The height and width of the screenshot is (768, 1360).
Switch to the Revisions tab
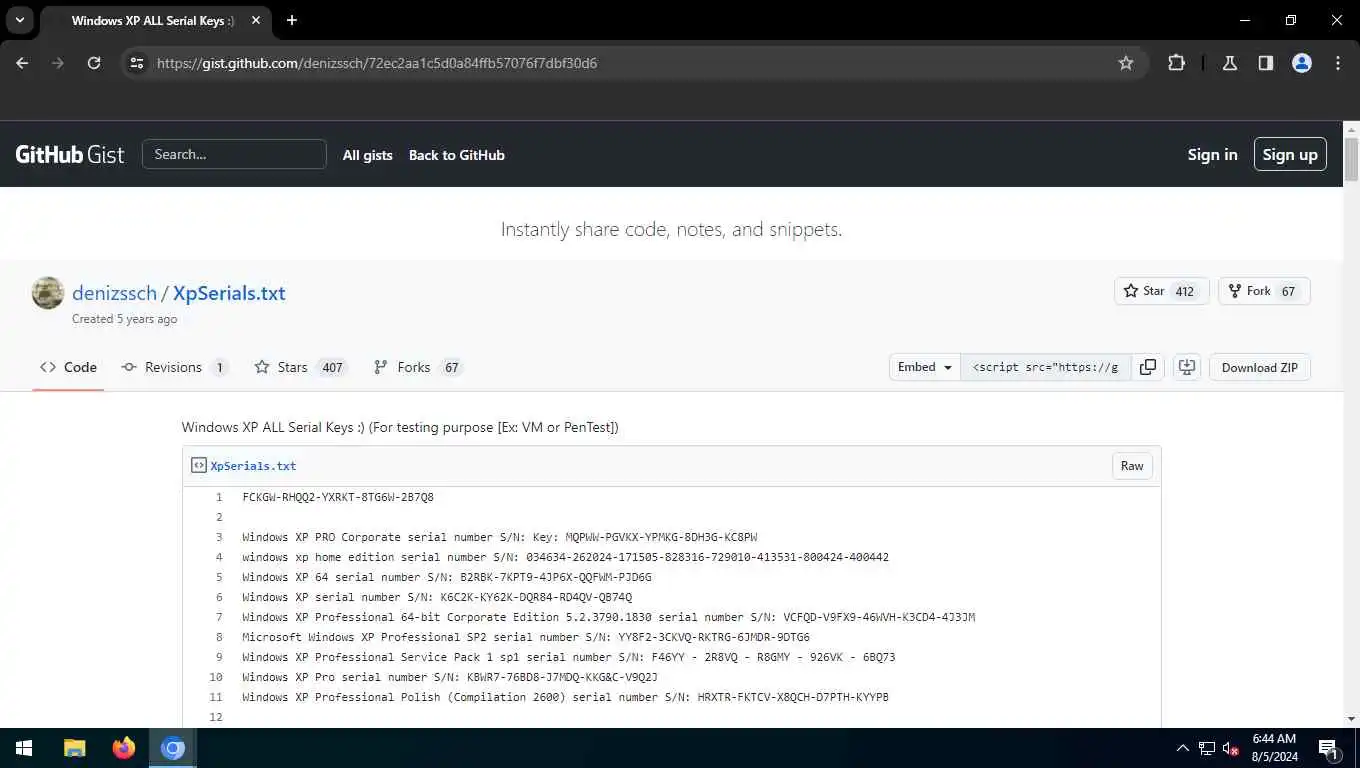174,367
